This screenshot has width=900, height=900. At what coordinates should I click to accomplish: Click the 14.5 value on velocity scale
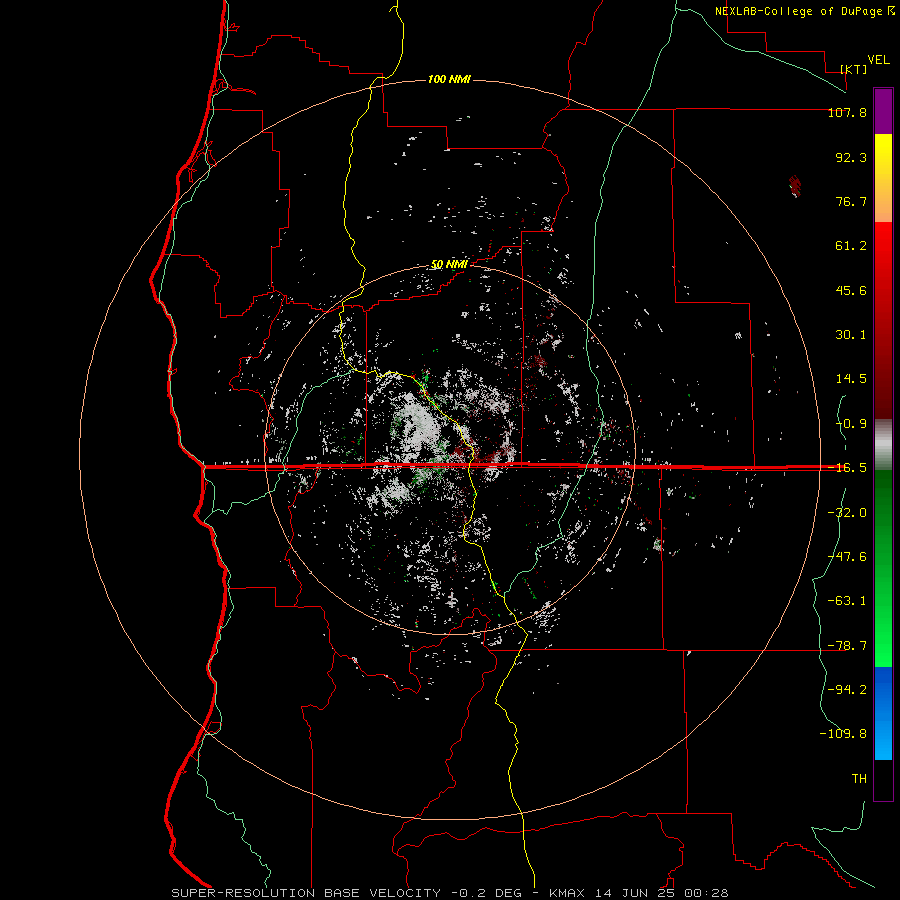tap(851, 379)
